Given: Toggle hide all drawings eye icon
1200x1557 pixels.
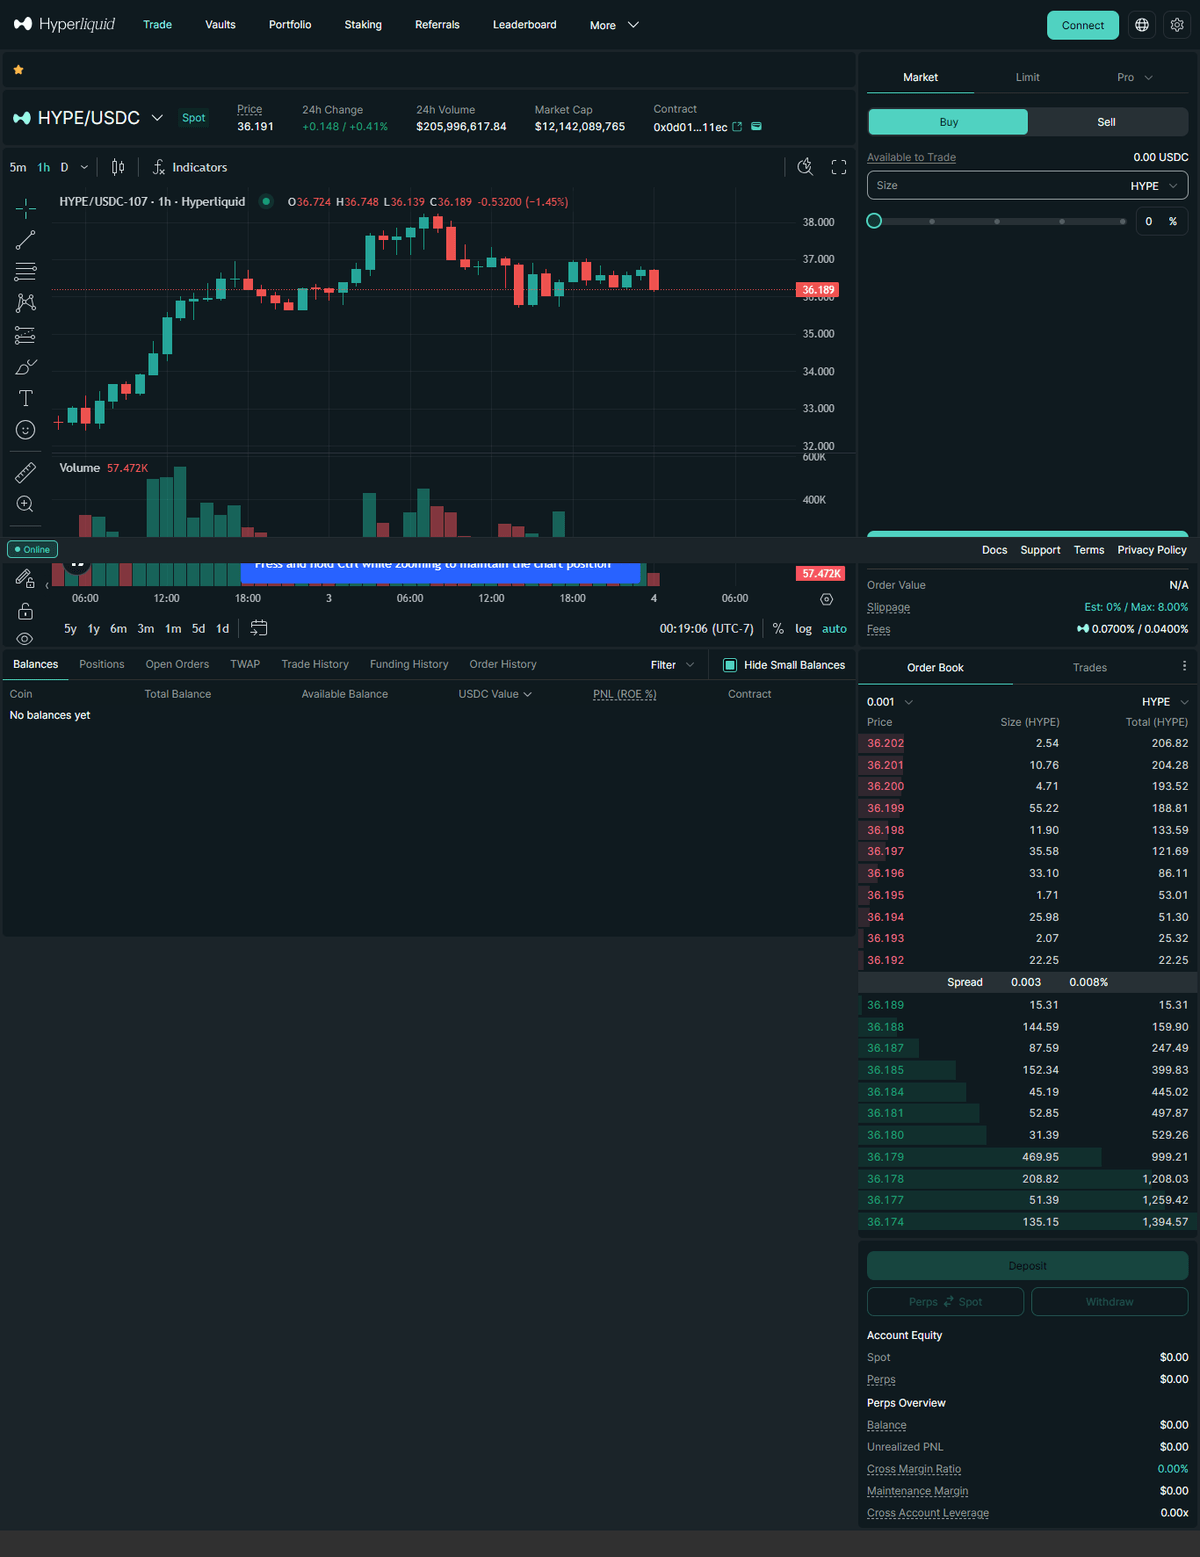Looking at the screenshot, I should click(25, 639).
